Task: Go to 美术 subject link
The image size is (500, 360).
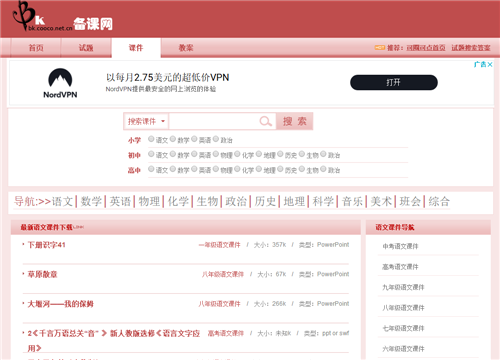Action: (381, 201)
